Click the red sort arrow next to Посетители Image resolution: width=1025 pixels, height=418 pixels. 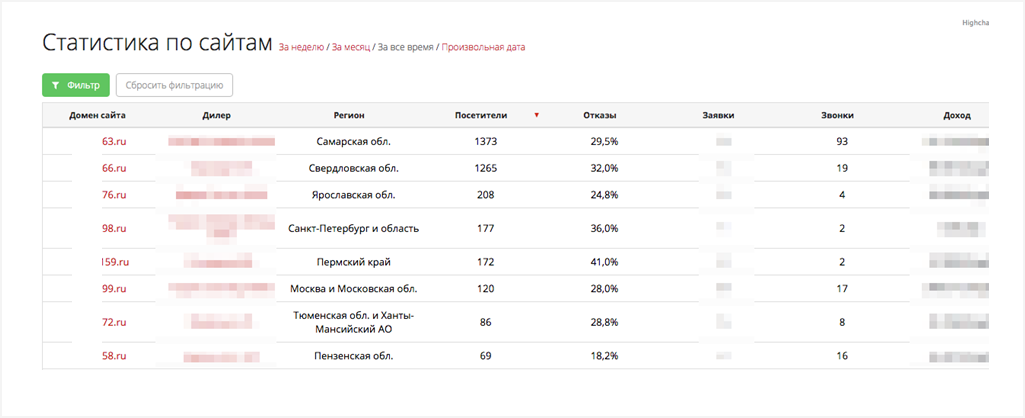[x=536, y=115]
